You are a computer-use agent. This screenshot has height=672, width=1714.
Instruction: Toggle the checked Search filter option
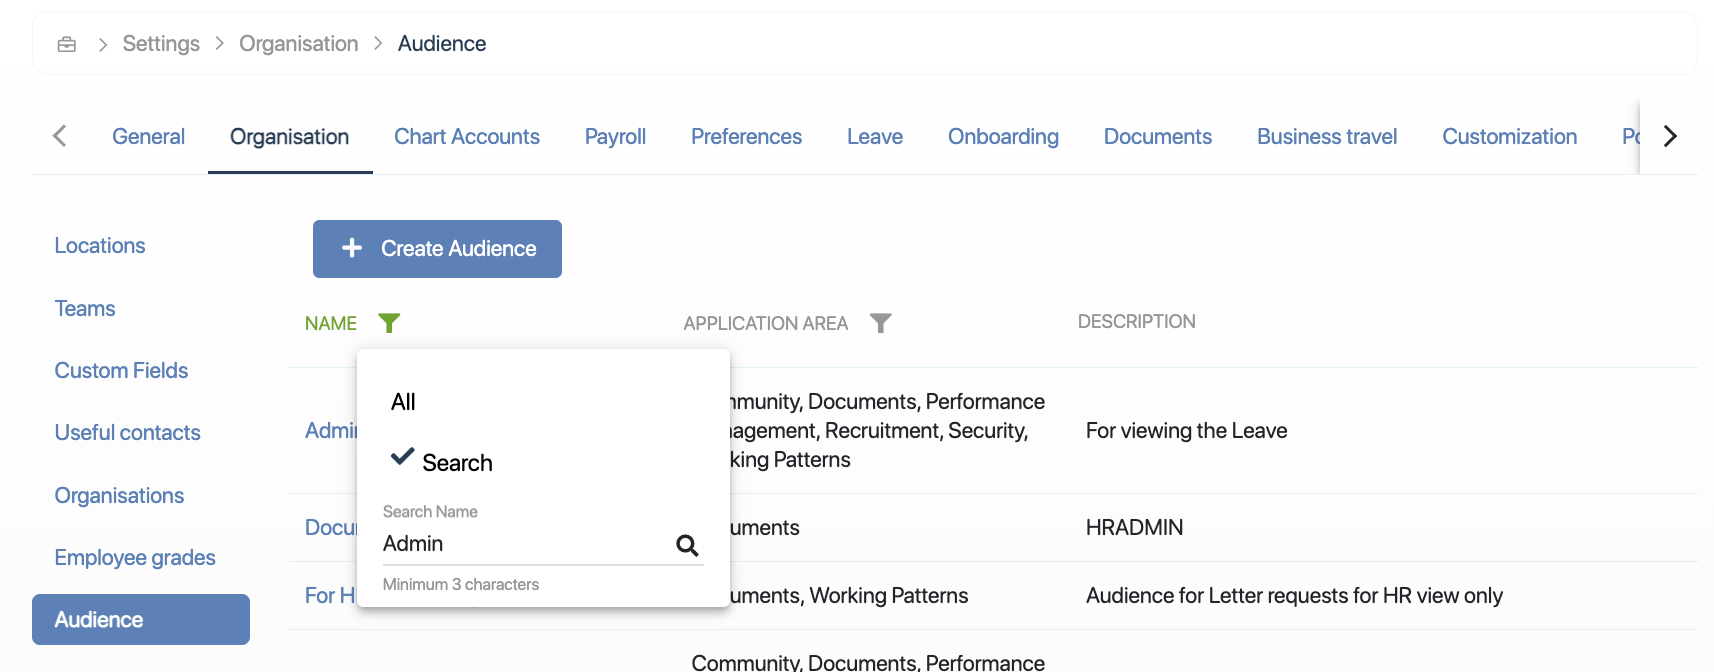pos(442,462)
